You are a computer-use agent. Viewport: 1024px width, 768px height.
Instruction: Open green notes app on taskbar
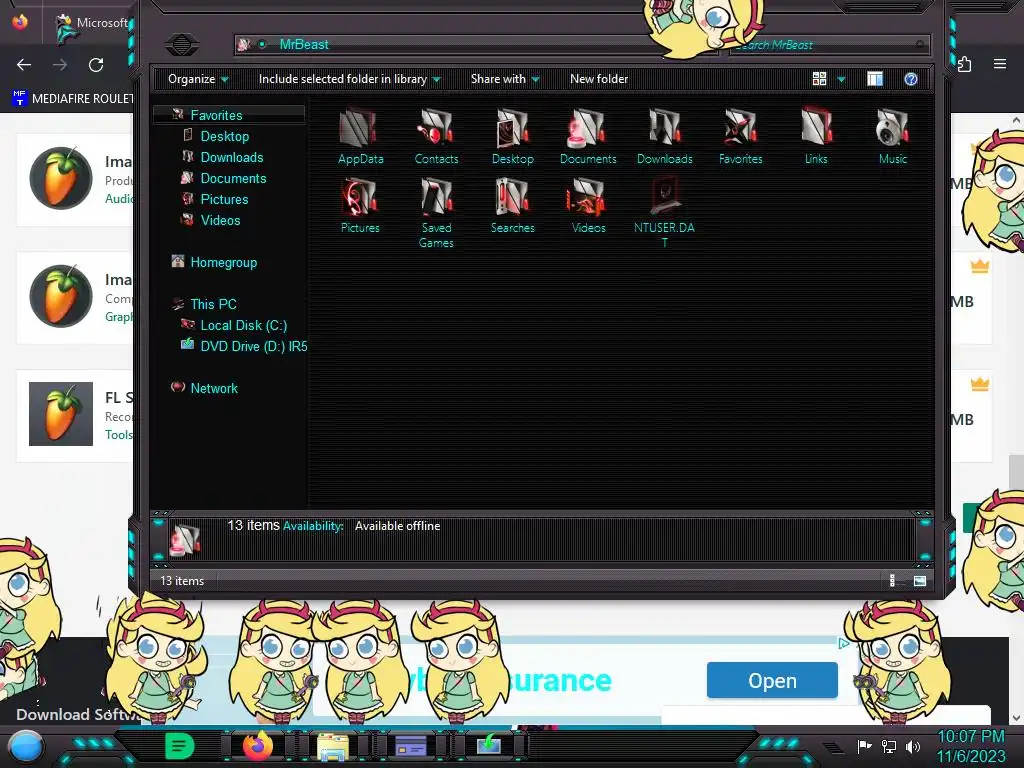point(180,746)
